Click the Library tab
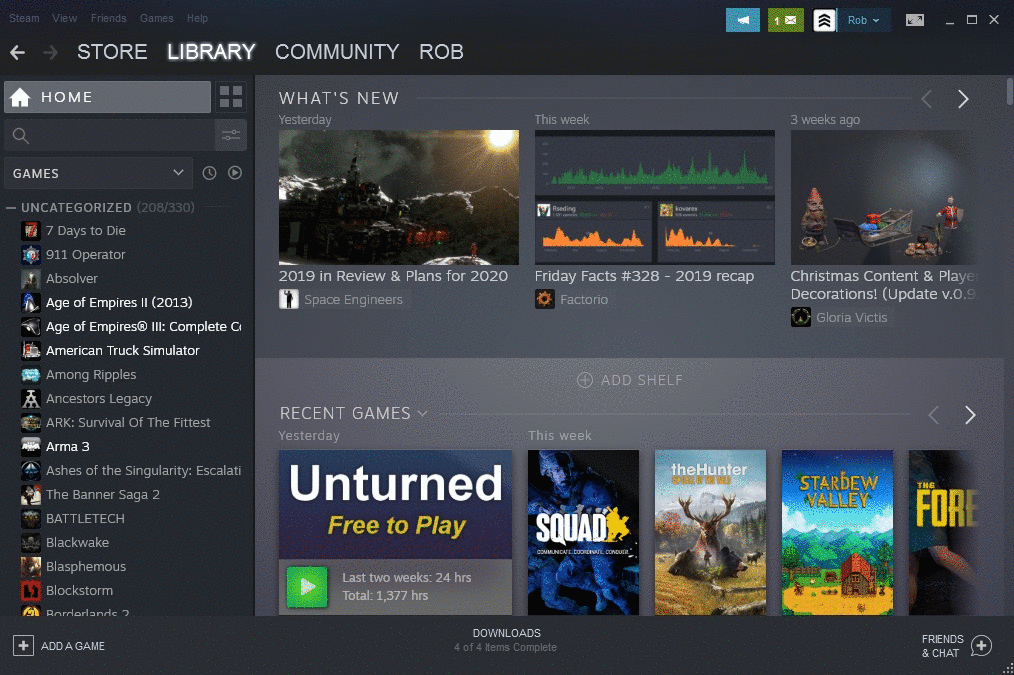1014x675 pixels. (x=211, y=52)
